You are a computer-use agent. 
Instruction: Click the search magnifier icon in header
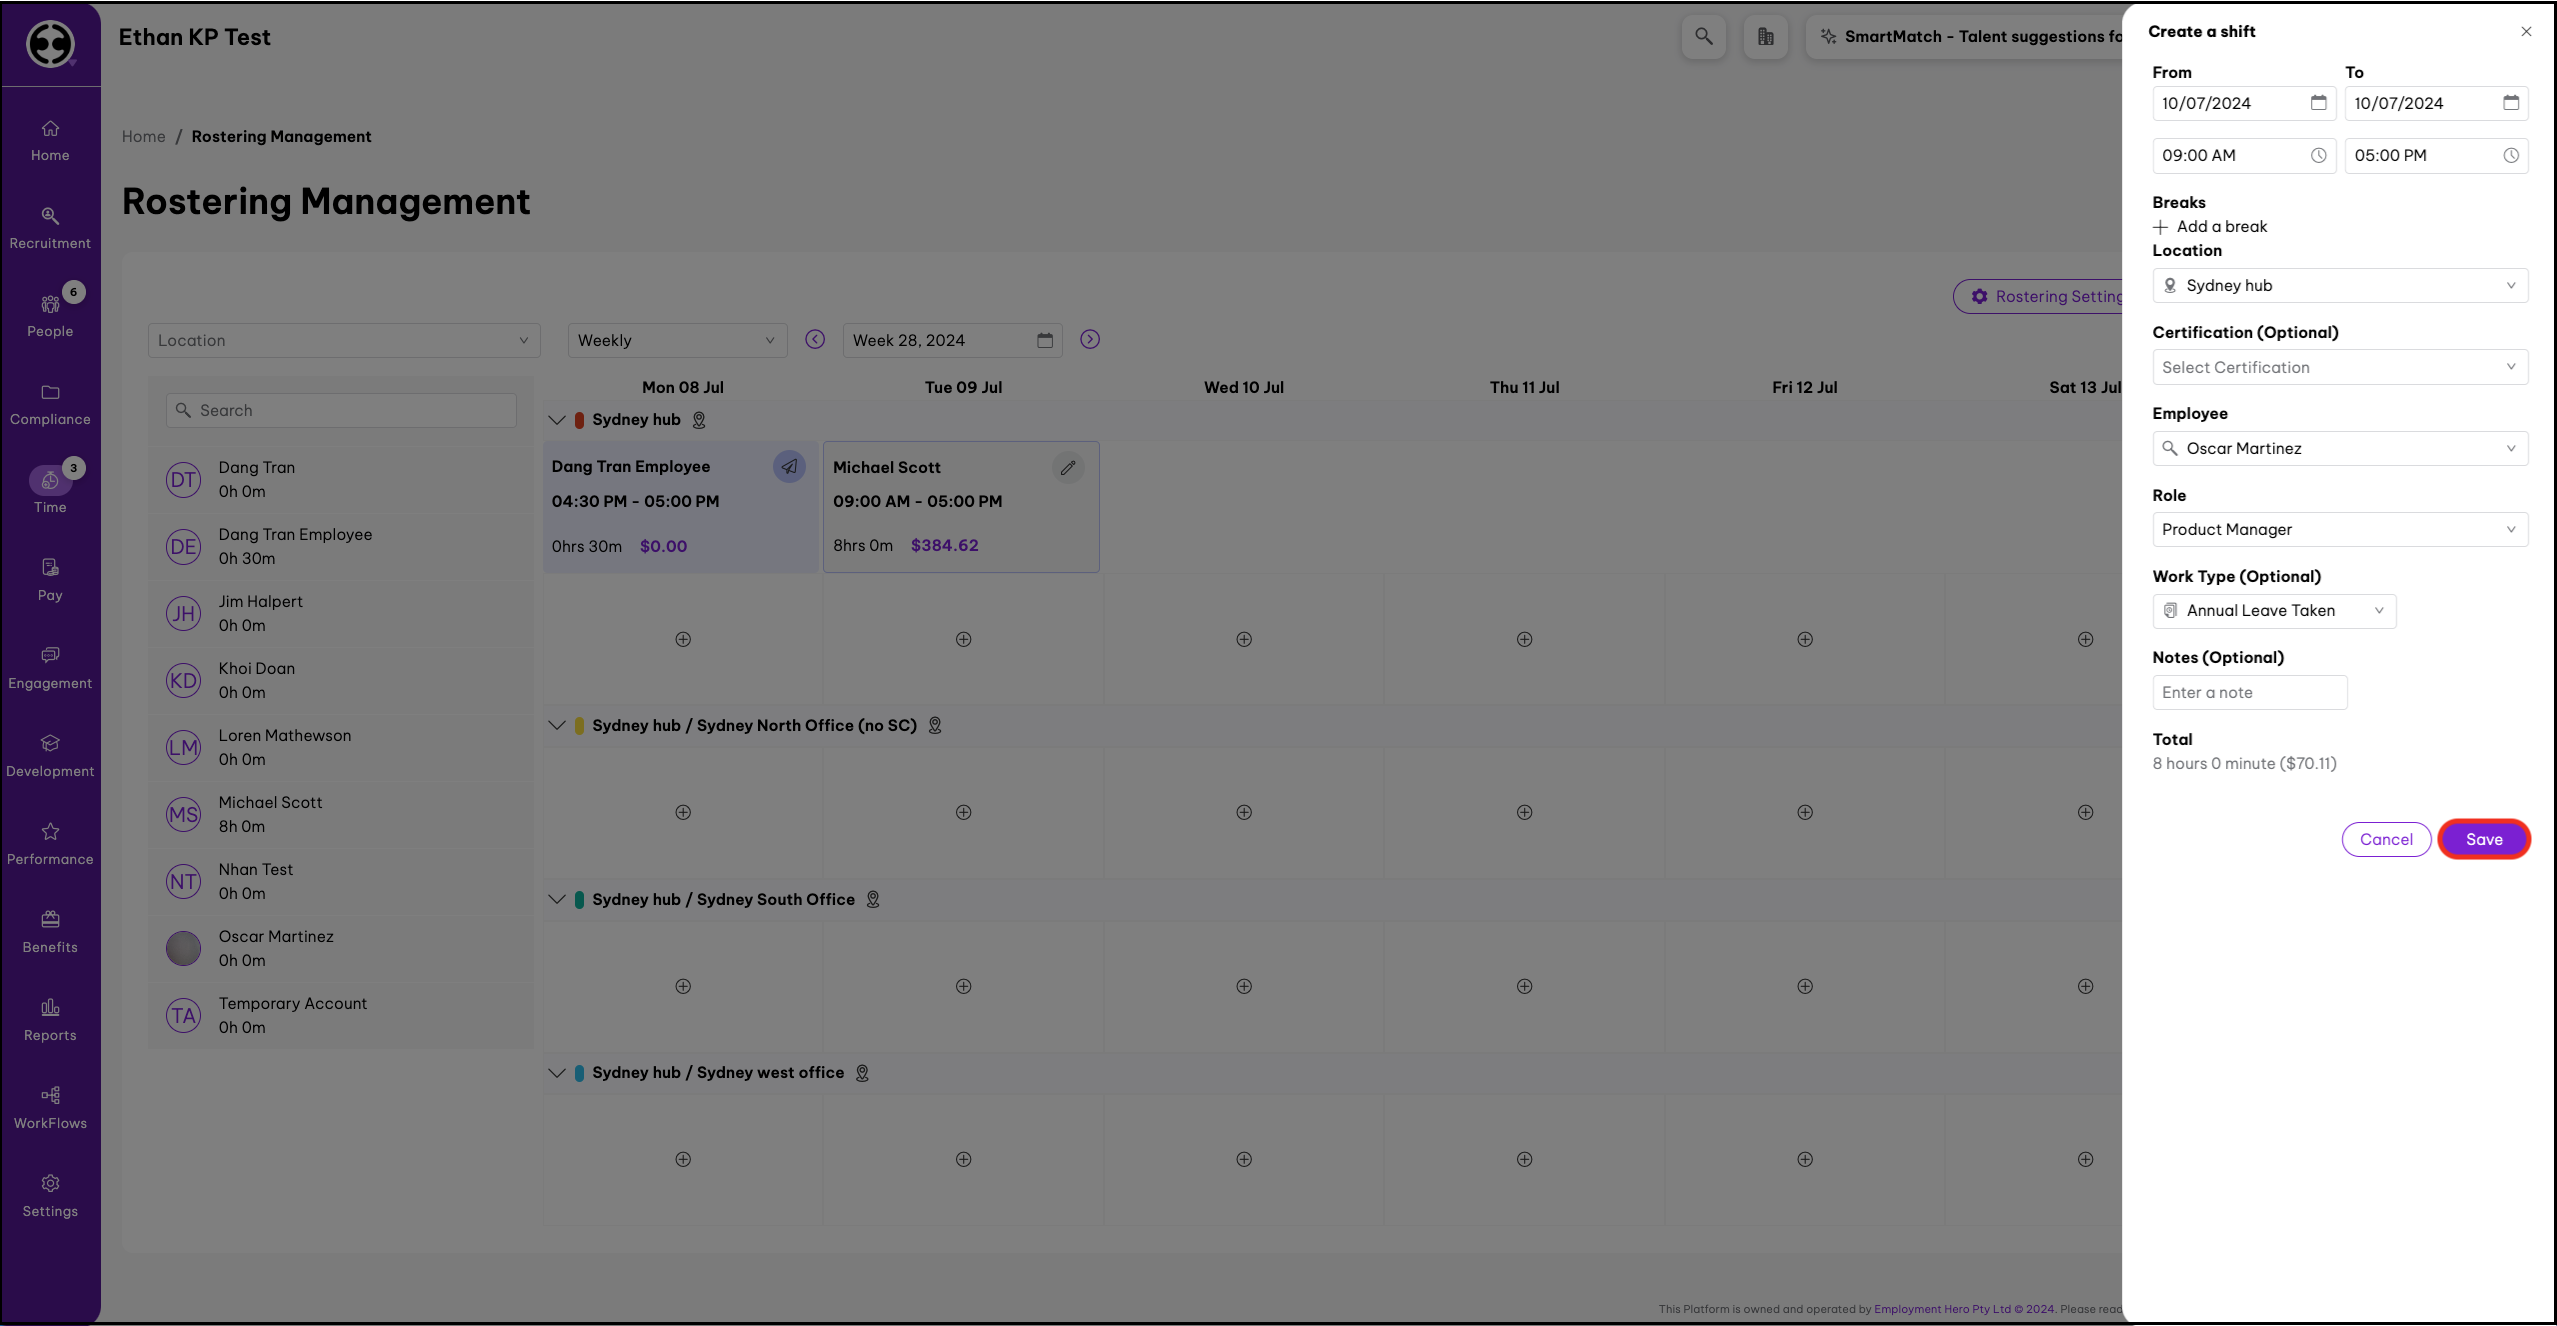point(1703,37)
